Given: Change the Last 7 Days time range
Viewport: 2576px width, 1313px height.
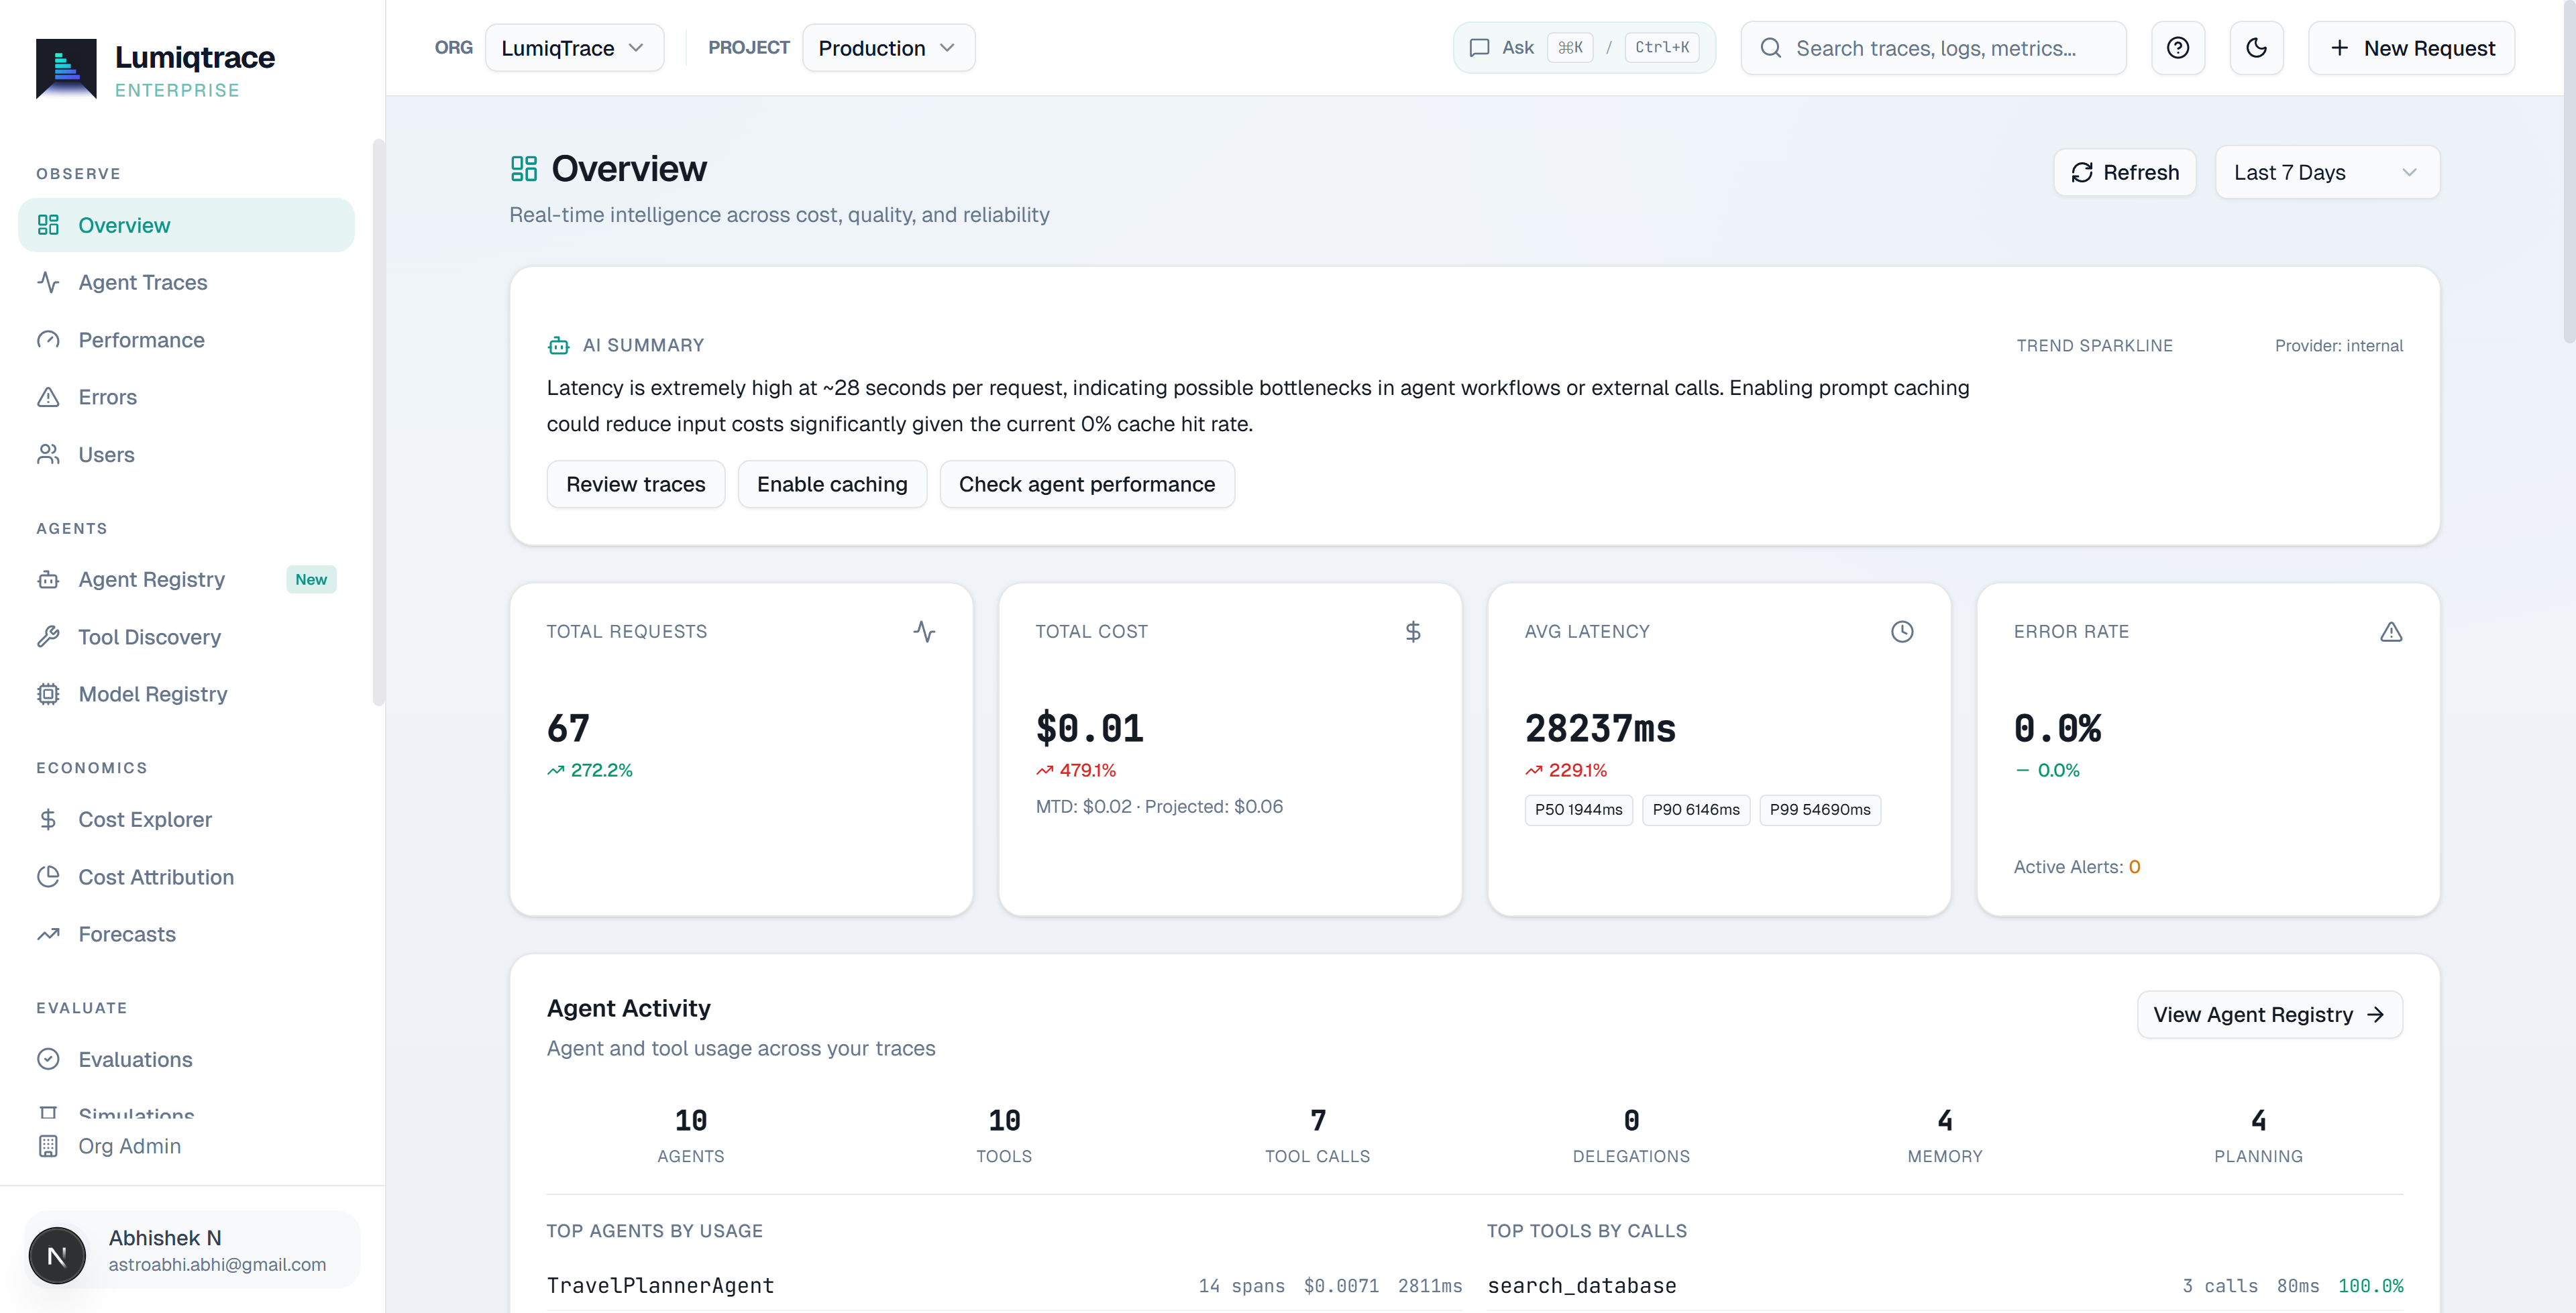Looking at the screenshot, I should click(2327, 171).
